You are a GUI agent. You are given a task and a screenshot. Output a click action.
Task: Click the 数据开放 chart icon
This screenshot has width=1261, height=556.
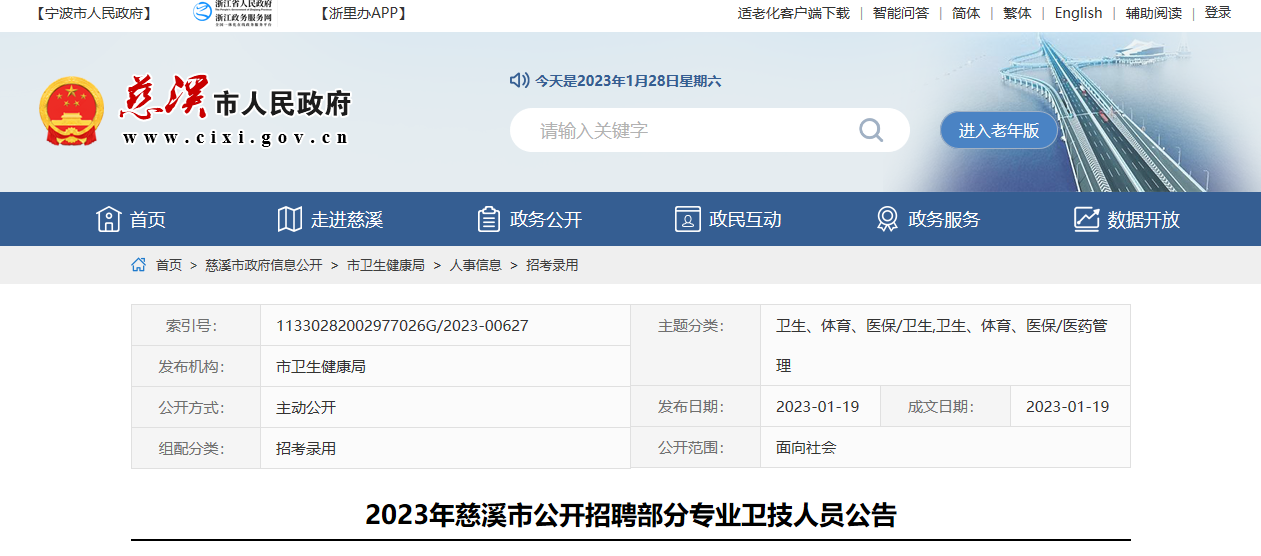[1086, 219]
